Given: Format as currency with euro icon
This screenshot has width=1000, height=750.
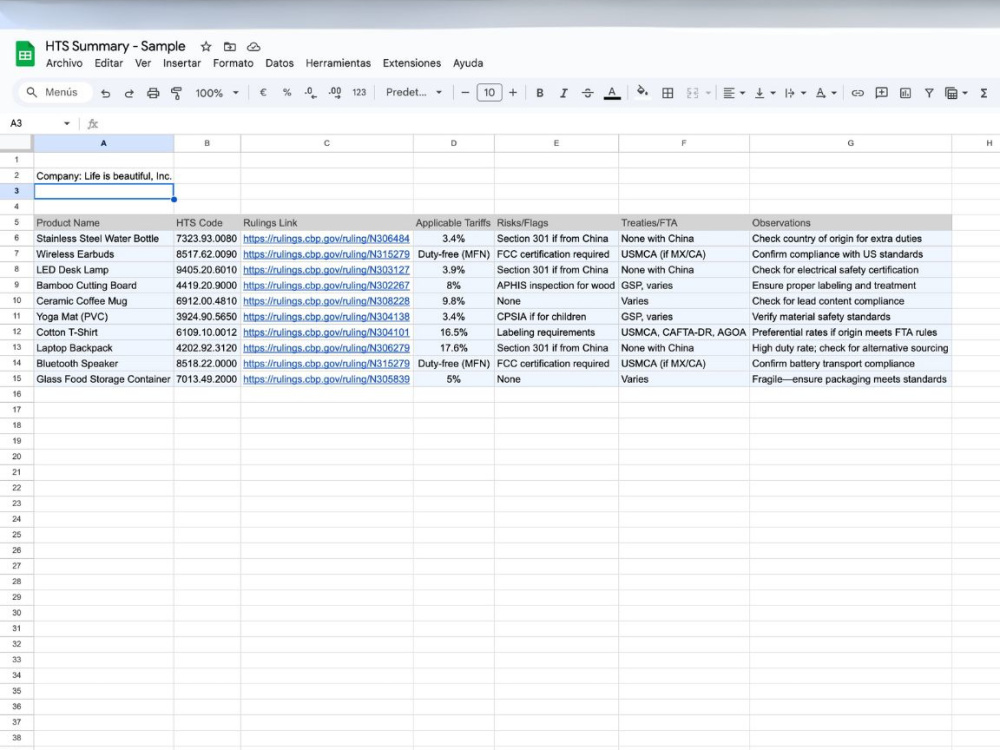Looking at the screenshot, I should 263,92.
